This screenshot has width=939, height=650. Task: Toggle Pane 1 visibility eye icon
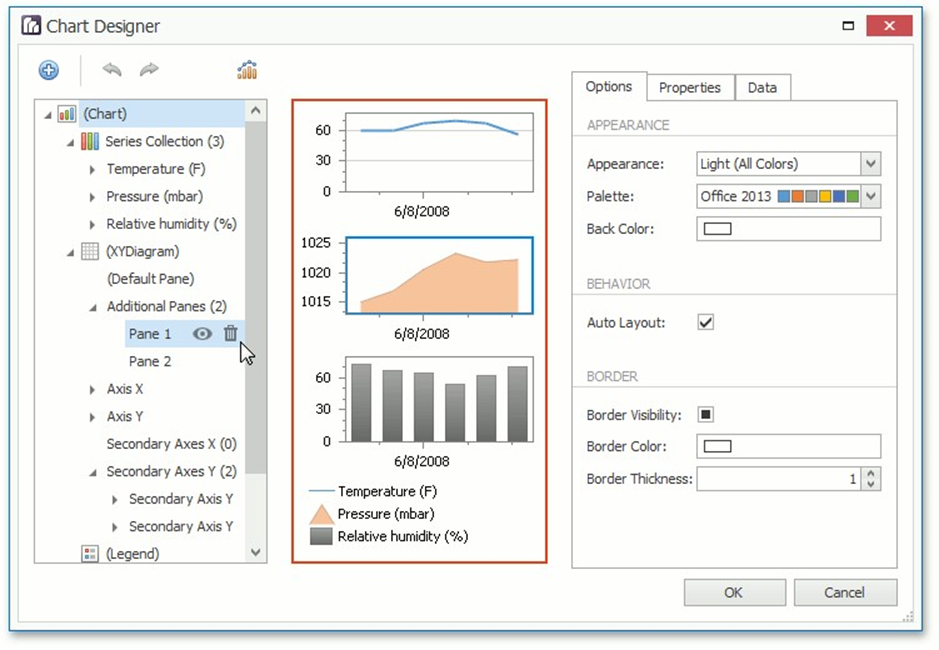point(202,334)
